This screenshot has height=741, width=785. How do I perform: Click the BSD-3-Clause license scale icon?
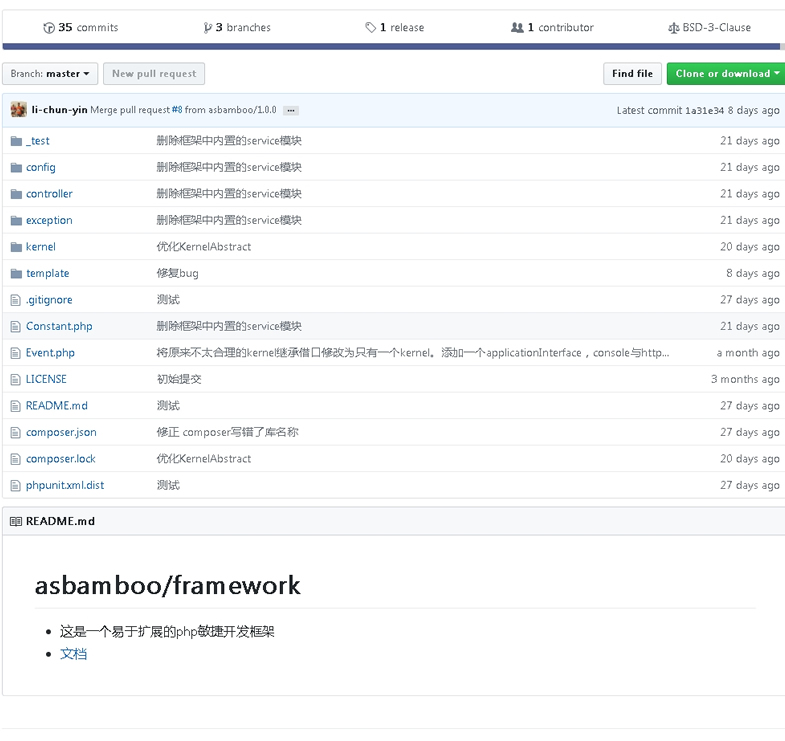click(673, 28)
